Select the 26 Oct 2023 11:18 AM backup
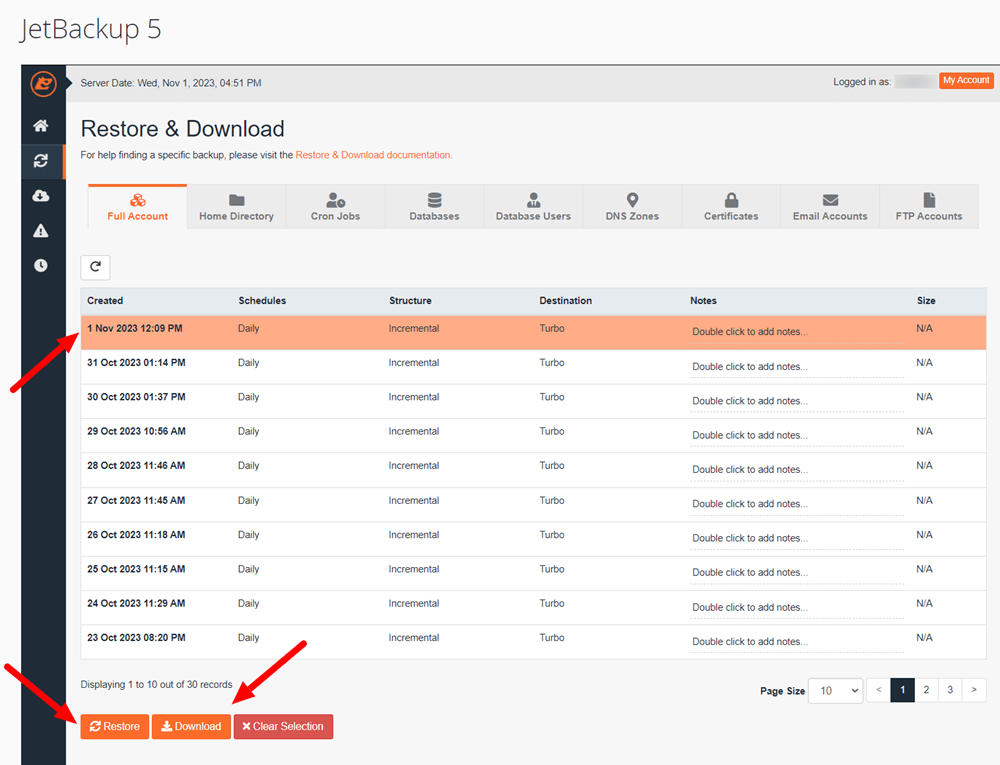 (533, 539)
